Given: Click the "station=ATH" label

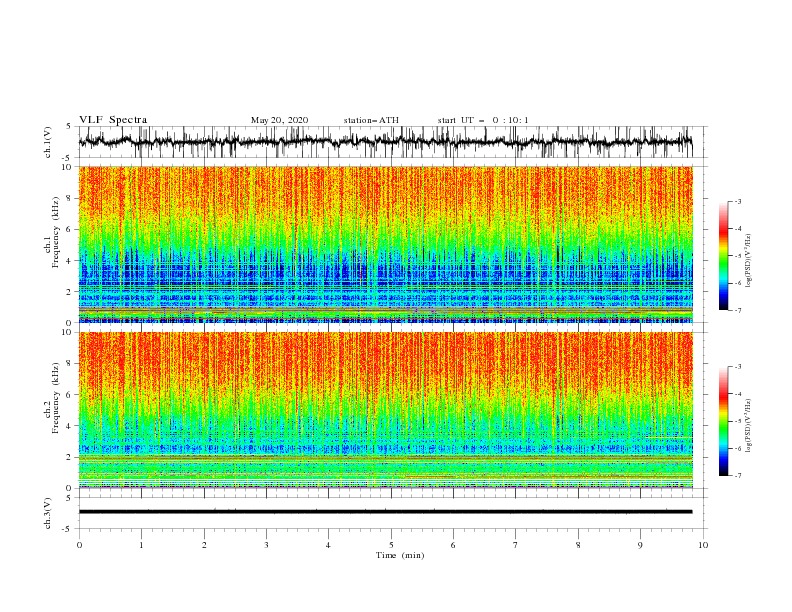Looking at the screenshot, I should tap(371, 120).
